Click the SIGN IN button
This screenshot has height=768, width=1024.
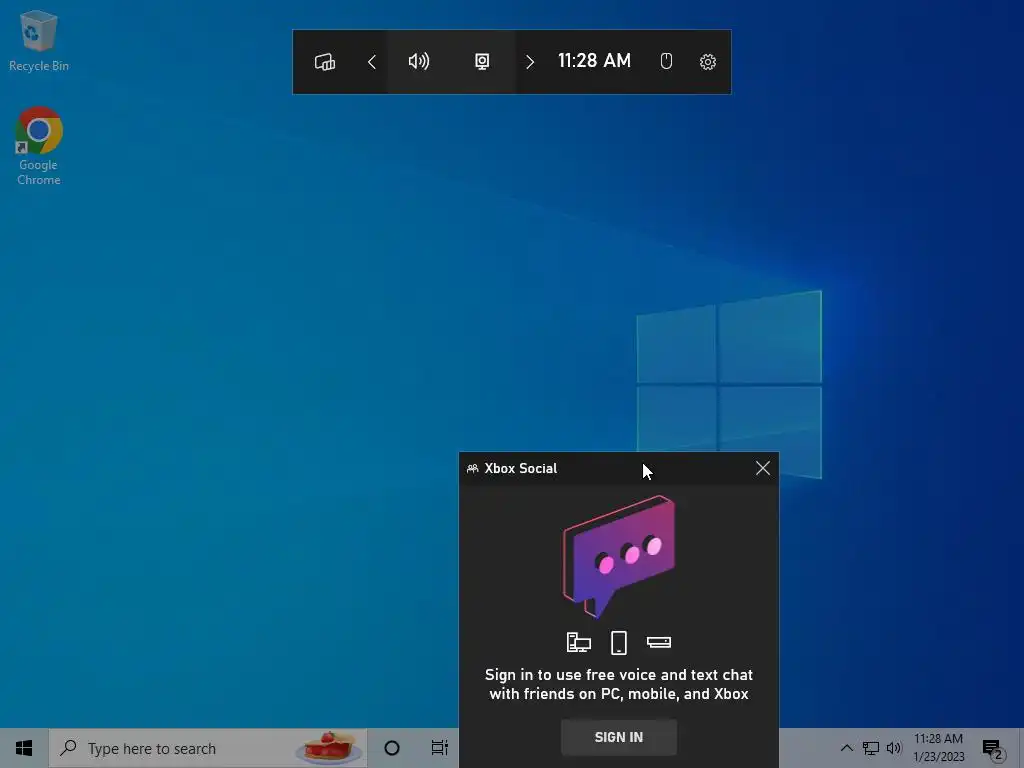point(618,737)
